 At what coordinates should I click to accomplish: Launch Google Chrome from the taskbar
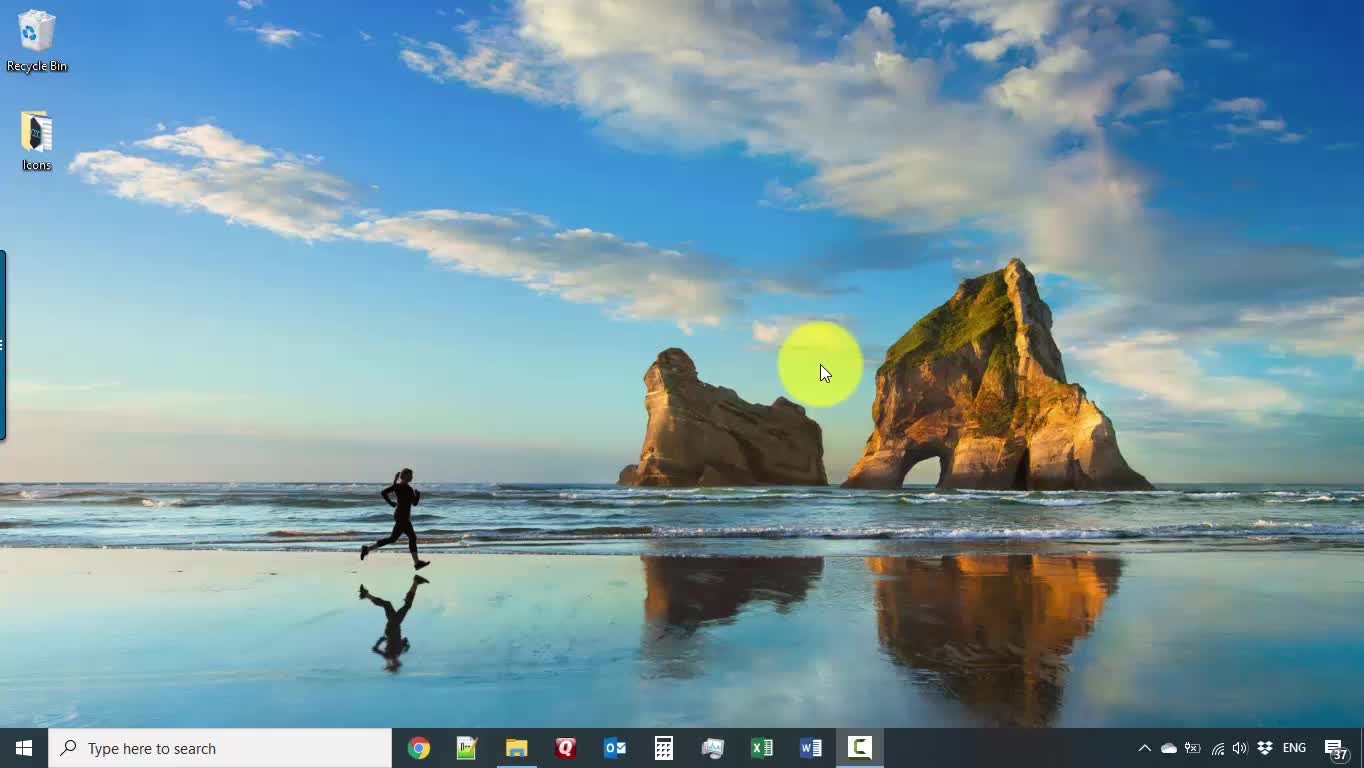pos(418,748)
